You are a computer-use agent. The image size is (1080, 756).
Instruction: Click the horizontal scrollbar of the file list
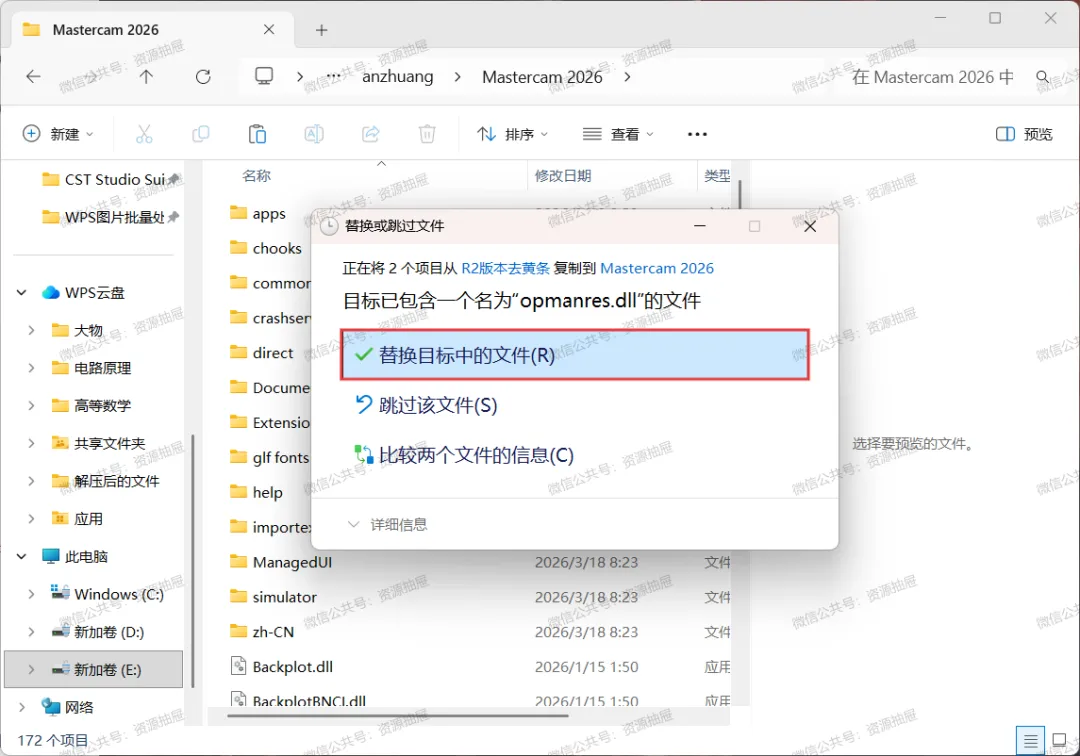coord(397,715)
